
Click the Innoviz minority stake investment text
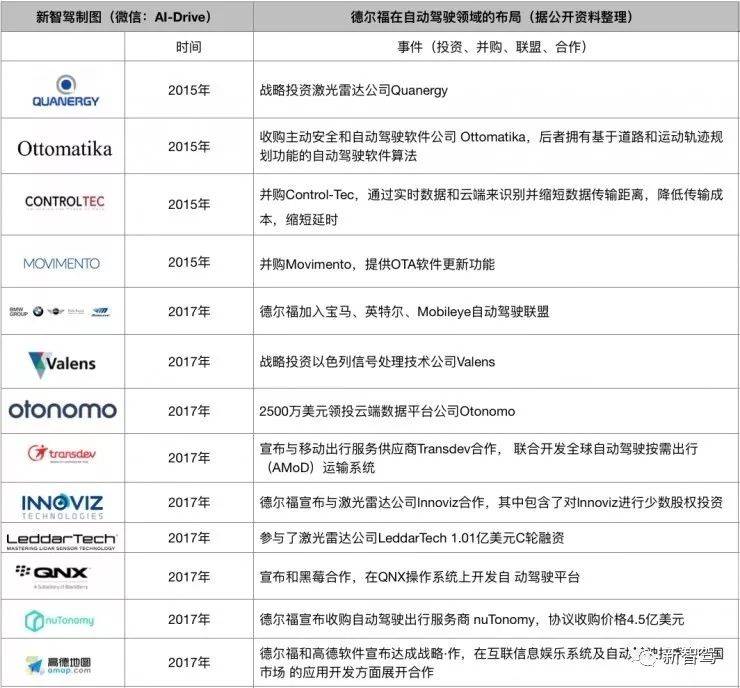[x=491, y=502]
